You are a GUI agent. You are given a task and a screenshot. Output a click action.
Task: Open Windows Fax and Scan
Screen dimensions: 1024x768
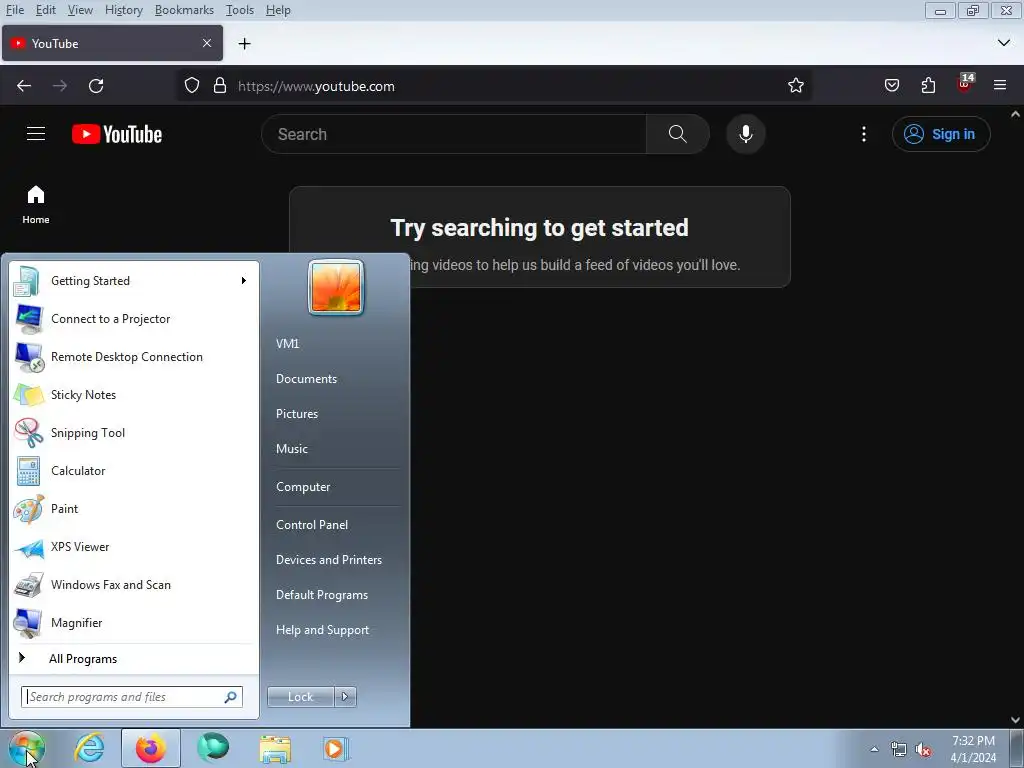point(134,584)
